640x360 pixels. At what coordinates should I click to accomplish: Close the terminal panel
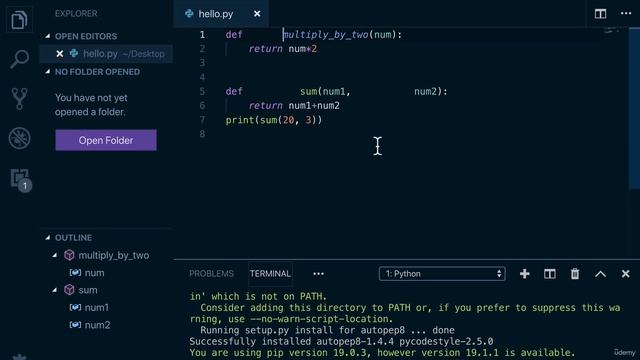625,273
